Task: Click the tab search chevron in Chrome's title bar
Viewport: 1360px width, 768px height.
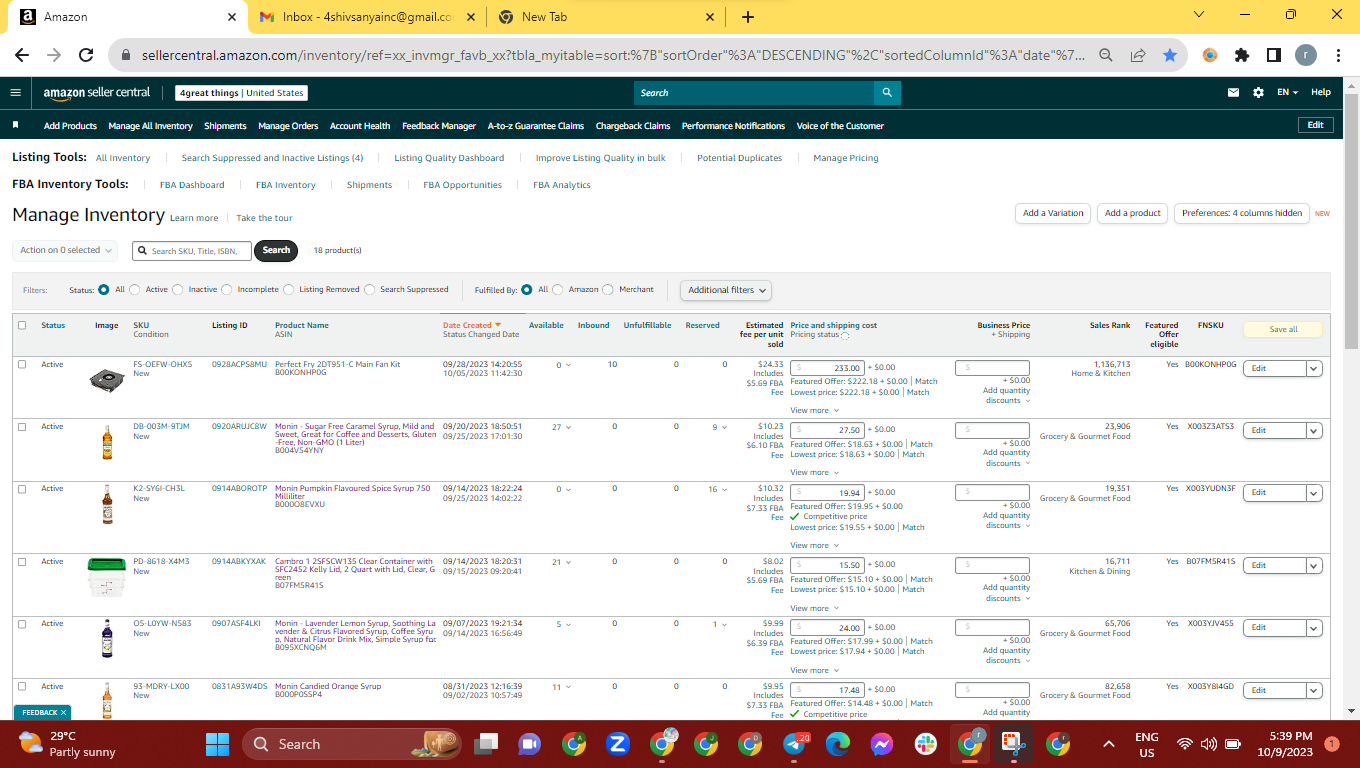Action: click(x=1200, y=15)
